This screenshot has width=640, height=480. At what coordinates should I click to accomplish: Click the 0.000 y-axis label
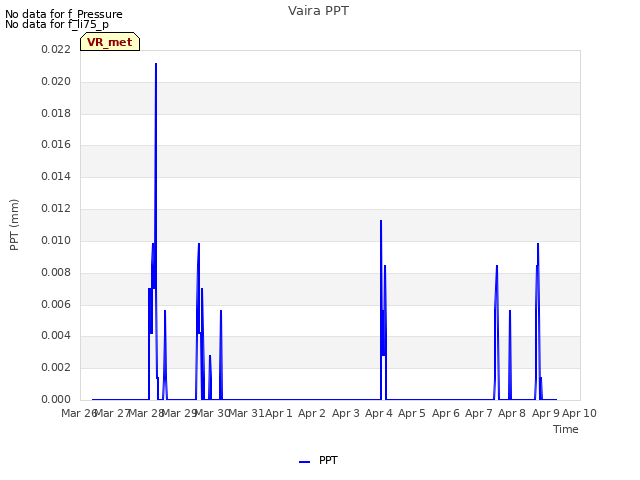tap(56, 399)
